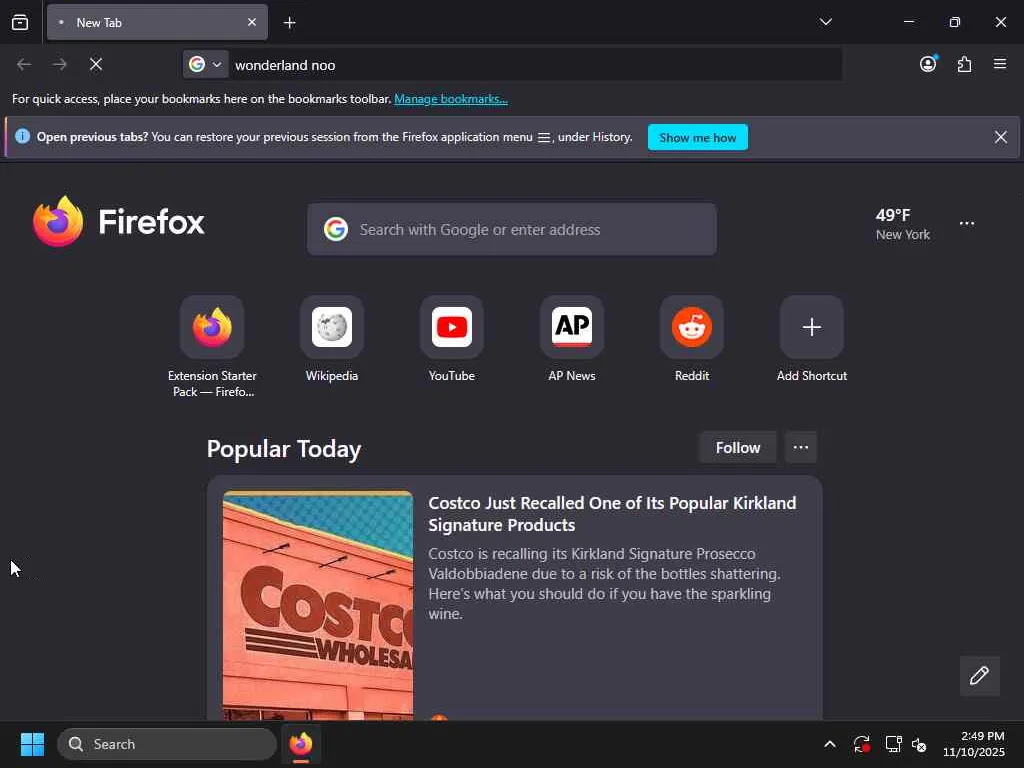Open the AP News shortcut

[572, 340]
